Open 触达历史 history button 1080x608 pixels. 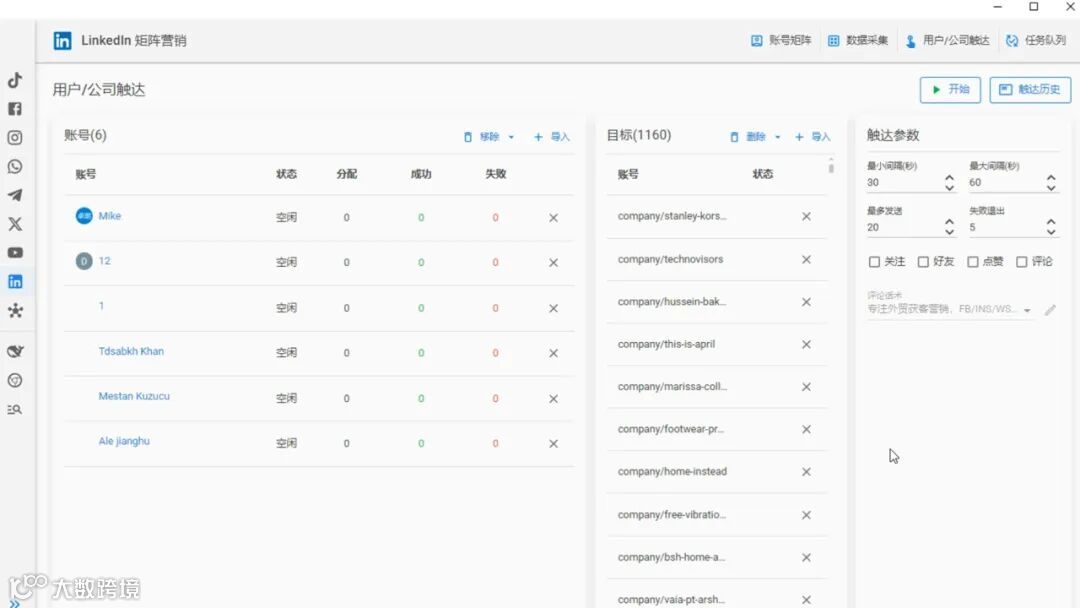point(1030,90)
